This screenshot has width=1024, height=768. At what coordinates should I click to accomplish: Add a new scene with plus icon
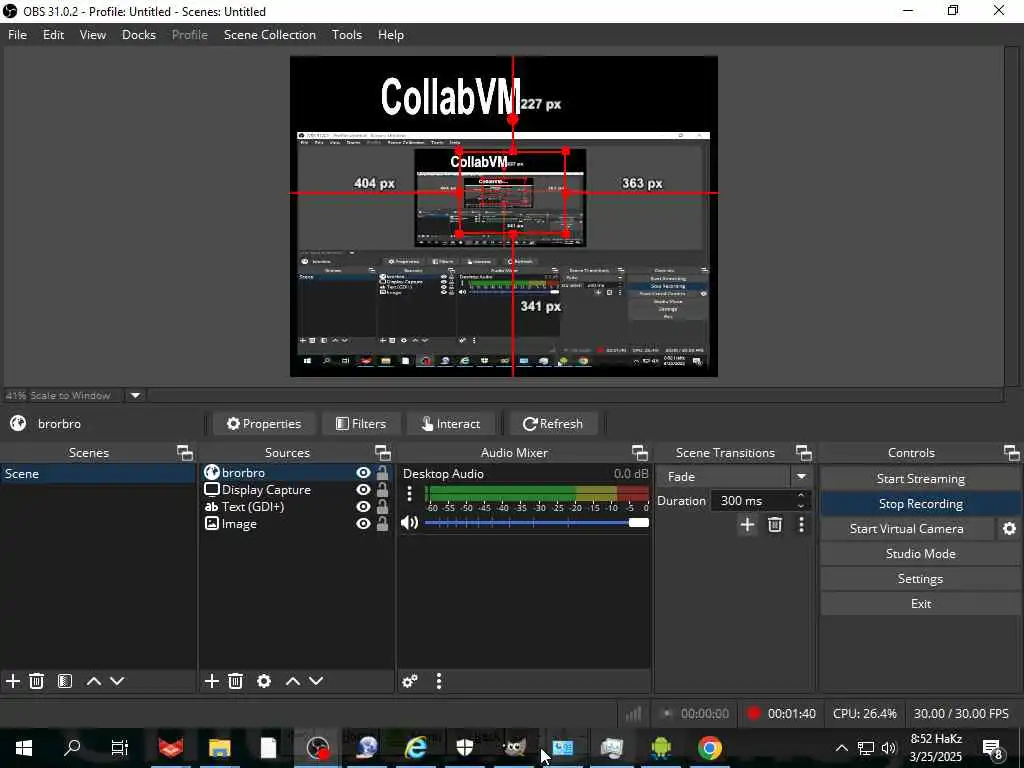click(x=12, y=681)
